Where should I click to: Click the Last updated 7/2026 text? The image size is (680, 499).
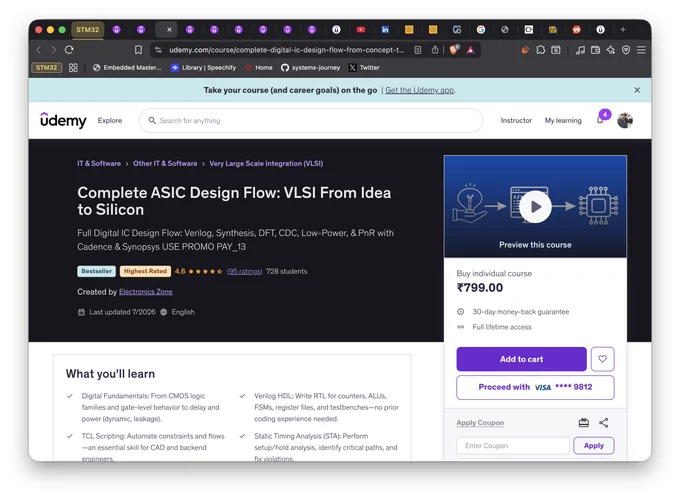coord(122,312)
